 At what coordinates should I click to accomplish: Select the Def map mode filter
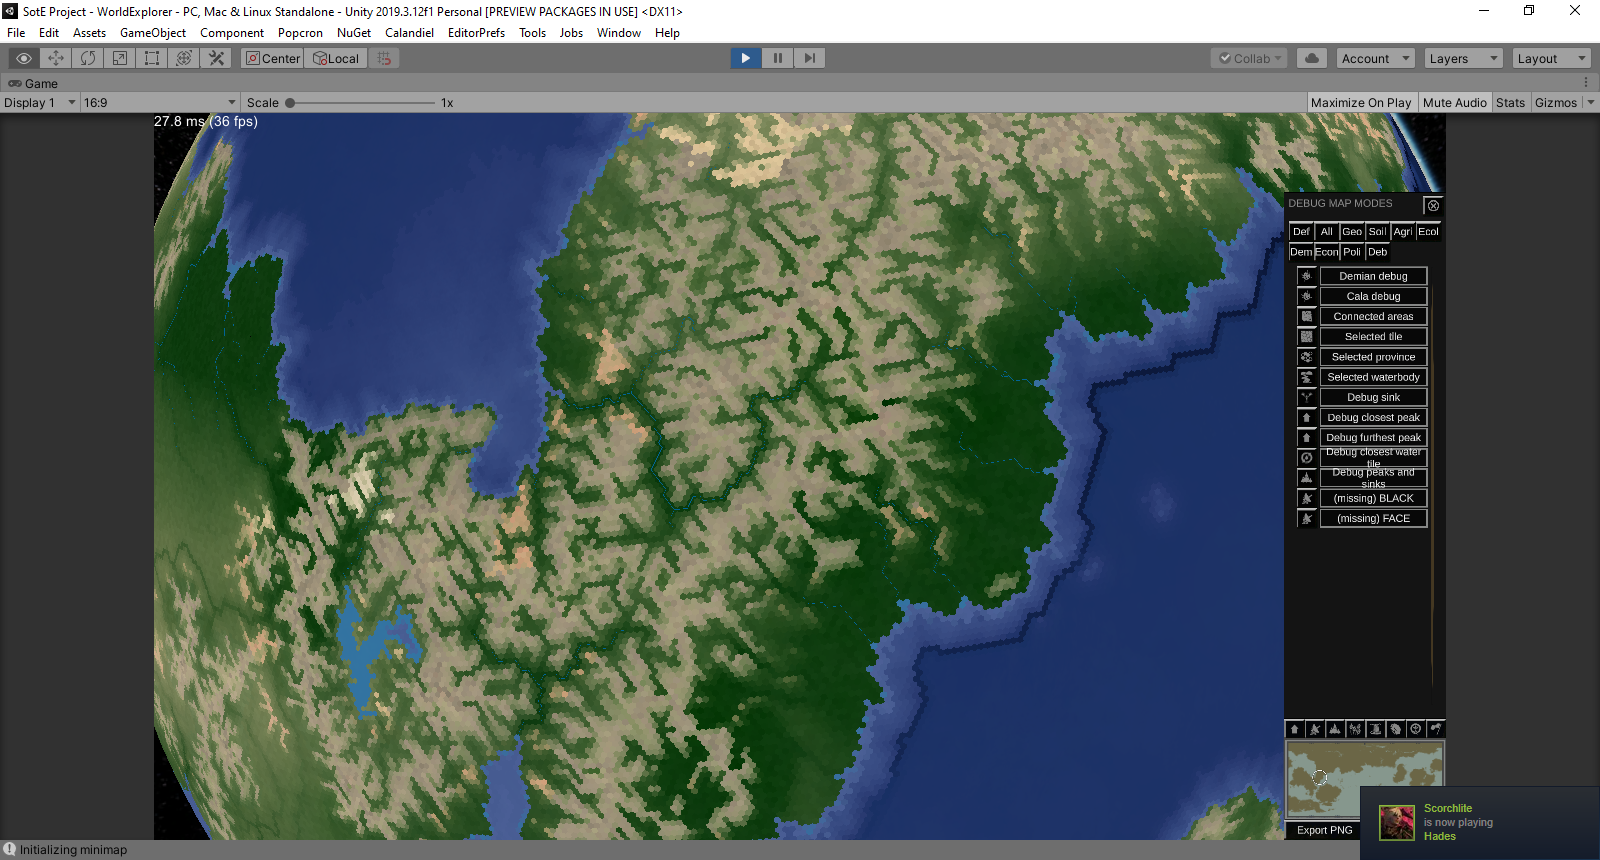pos(1301,232)
